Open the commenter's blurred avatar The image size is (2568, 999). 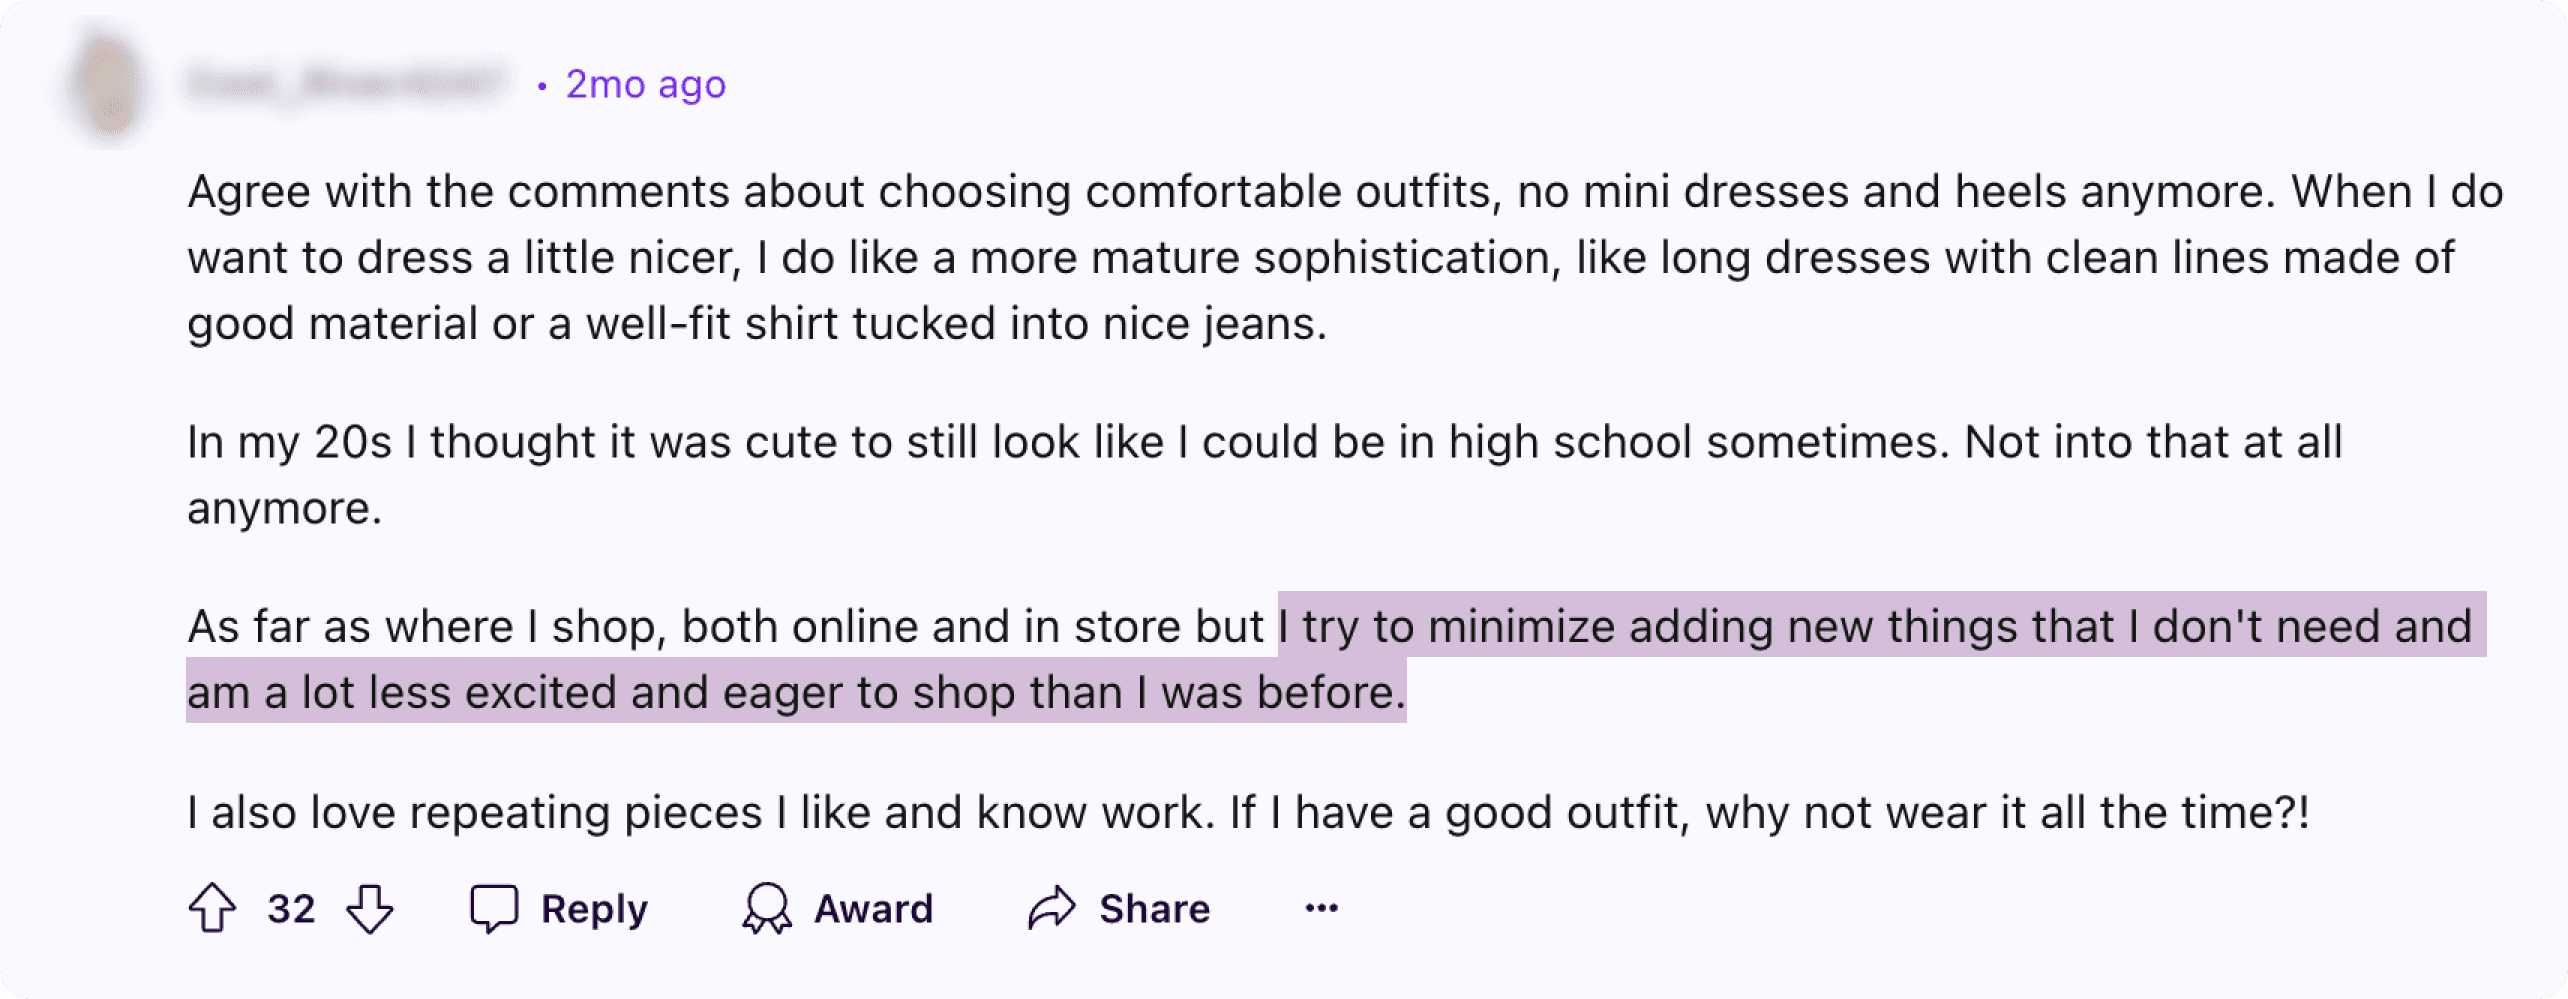[108, 84]
